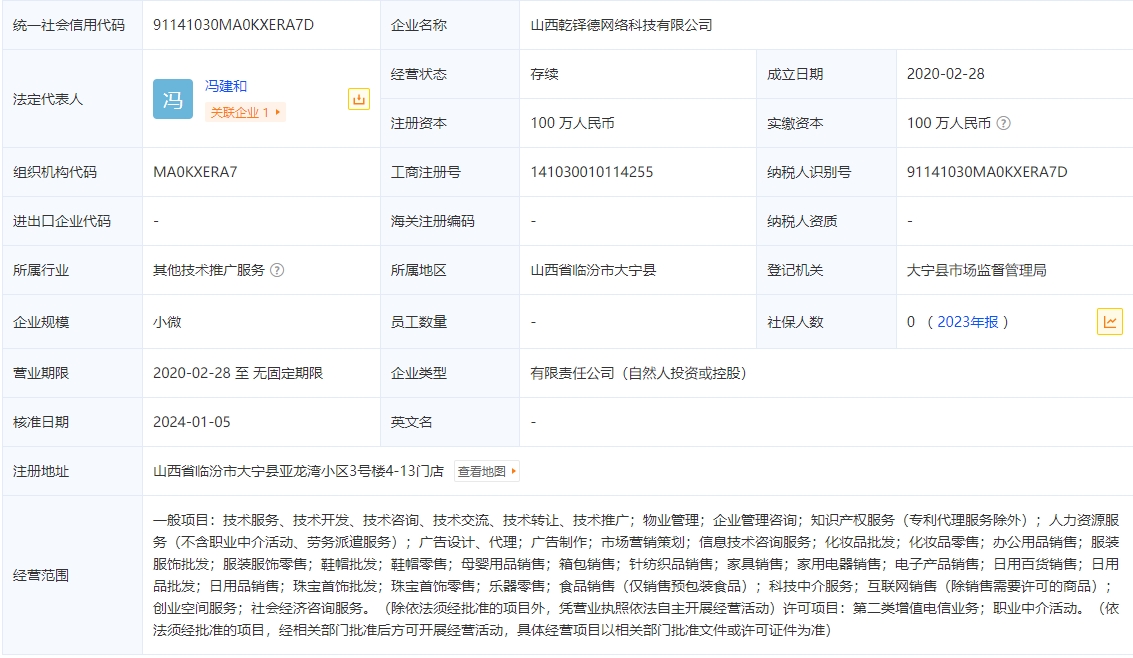Click the 营业期限 label
Screen dimensions: 1133x658
tap(40, 373)
